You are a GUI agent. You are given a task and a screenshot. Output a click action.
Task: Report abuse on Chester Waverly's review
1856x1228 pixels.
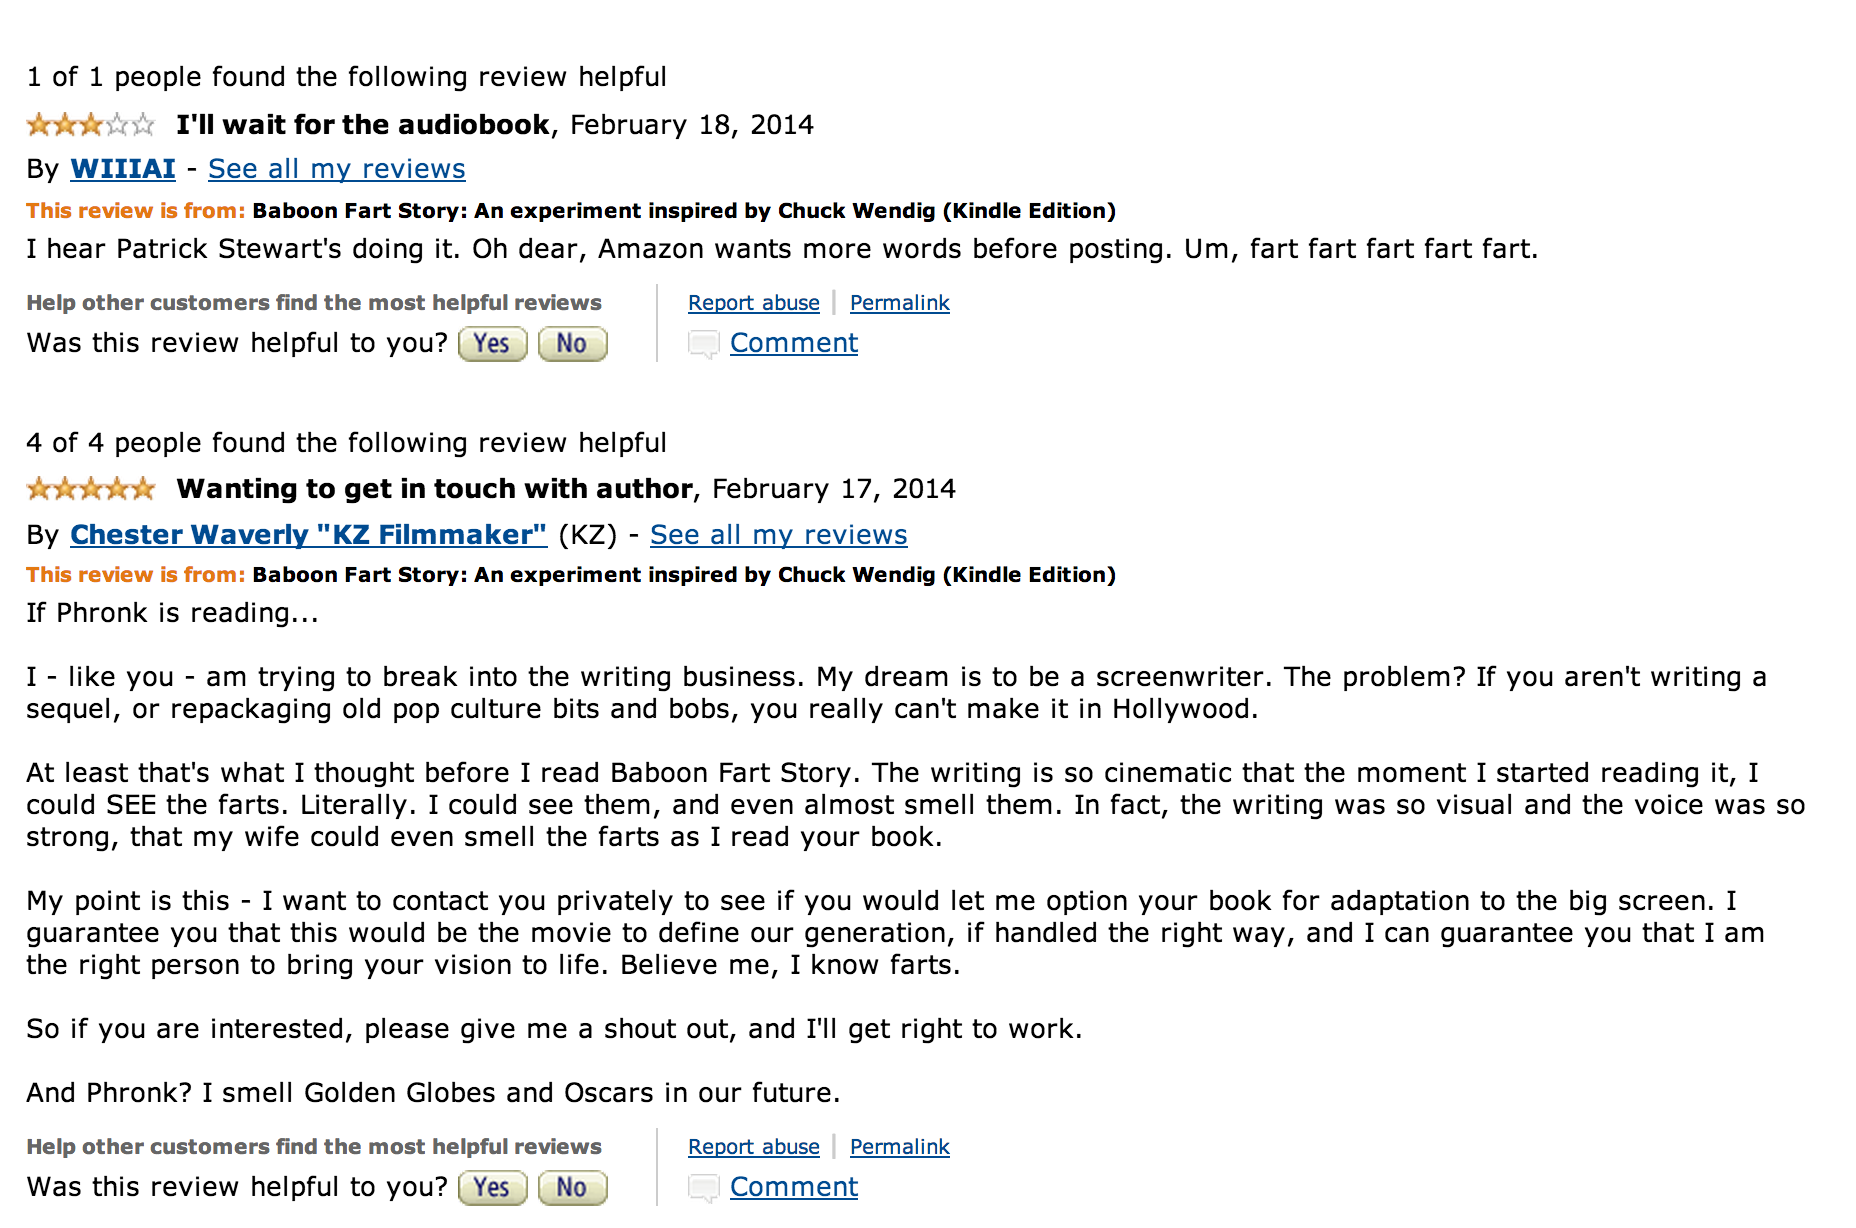753,1147
